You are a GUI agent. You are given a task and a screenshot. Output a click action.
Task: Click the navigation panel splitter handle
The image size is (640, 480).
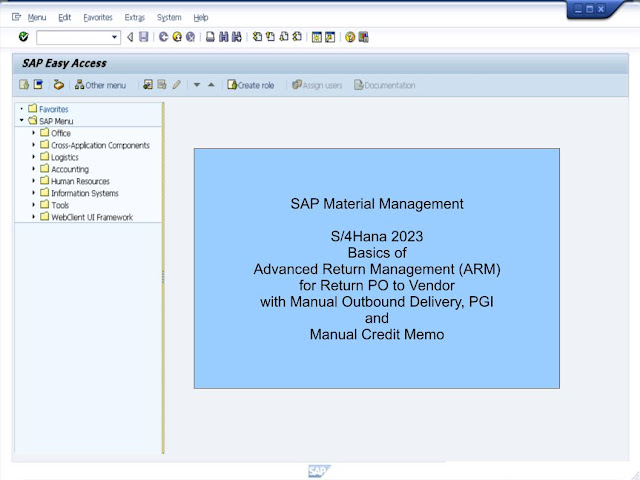pyautogui.click(x=163, y=277)
